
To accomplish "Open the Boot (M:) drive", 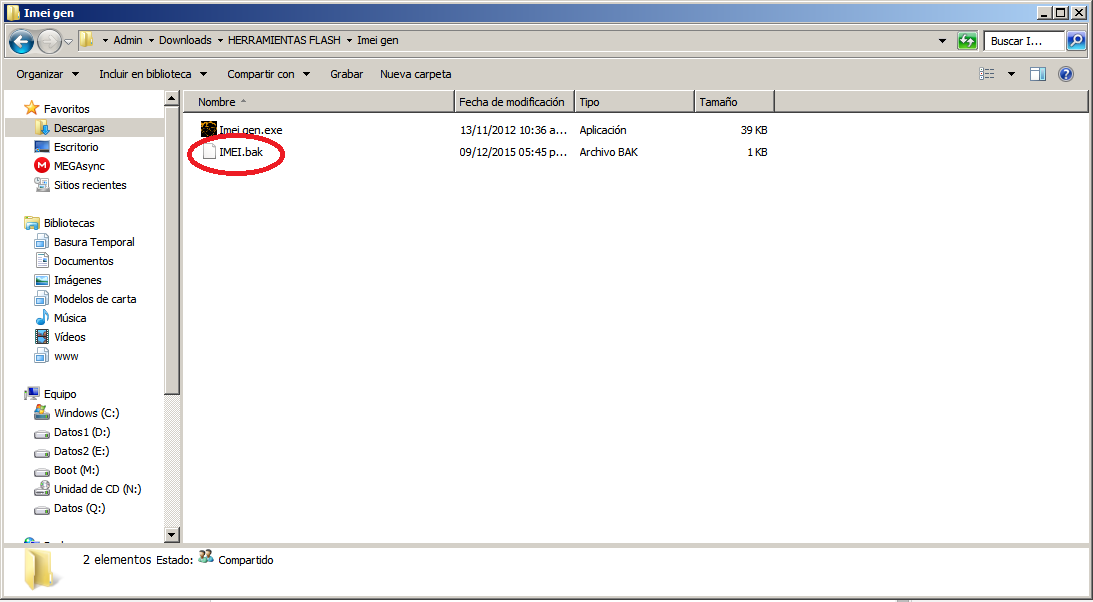I will pos(77,470).
